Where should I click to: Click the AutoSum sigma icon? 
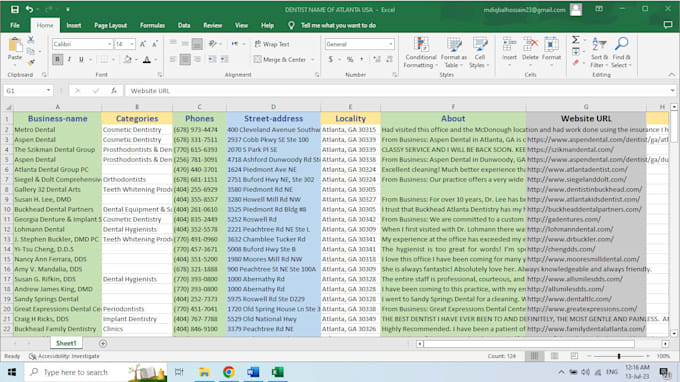click(575, 40)
